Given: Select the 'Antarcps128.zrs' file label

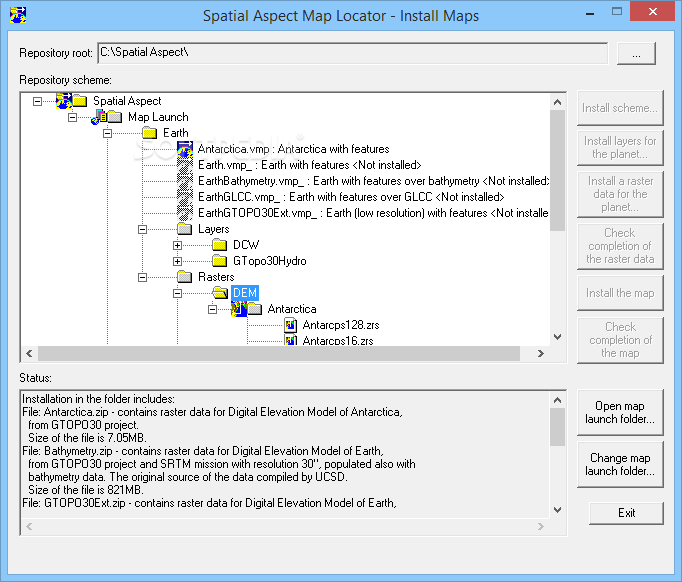Looking at the screenshot, I should [x=341, y=325].
